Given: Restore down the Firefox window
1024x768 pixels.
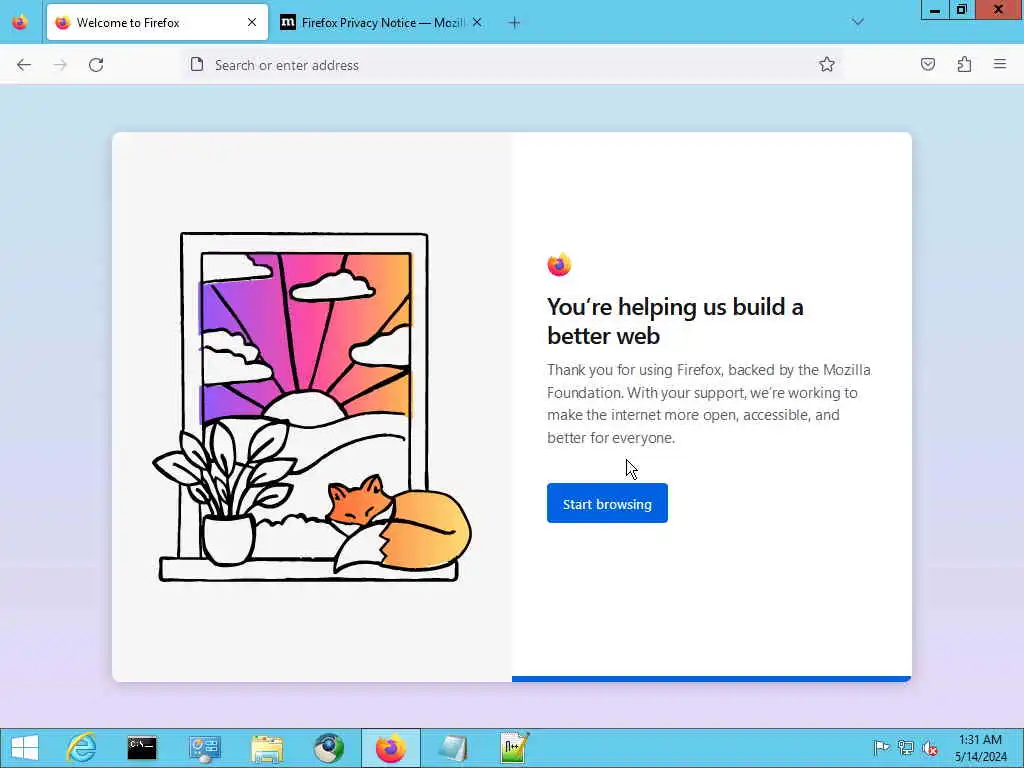Looking at the screenshot, I should click(x=961, y=10).
